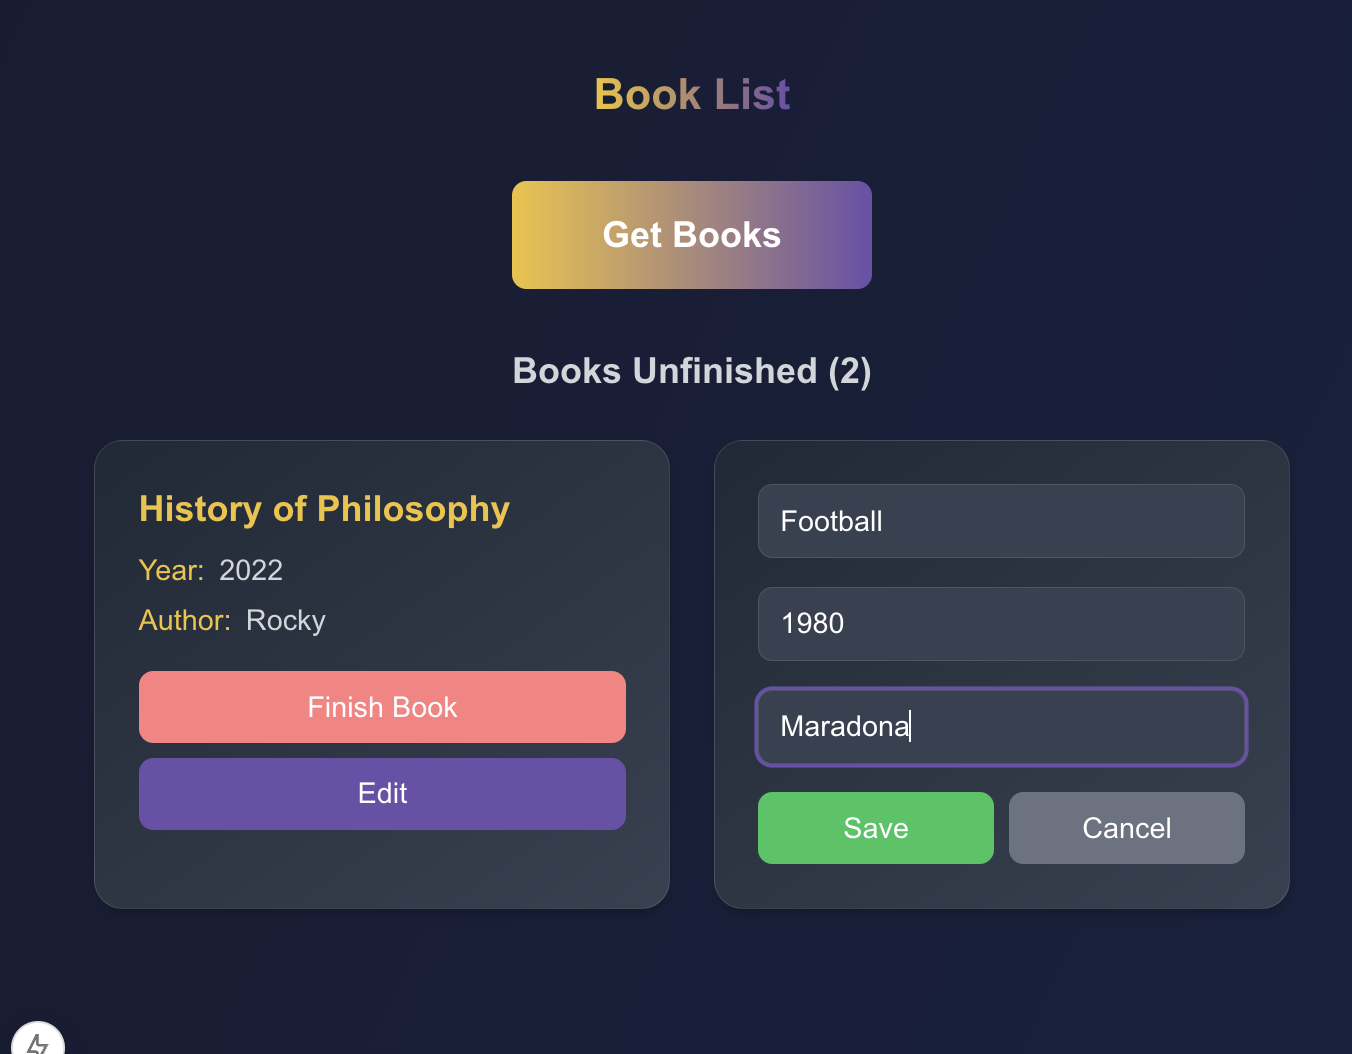
Task: Click the Author label in book card
Action: pos(185,620)
